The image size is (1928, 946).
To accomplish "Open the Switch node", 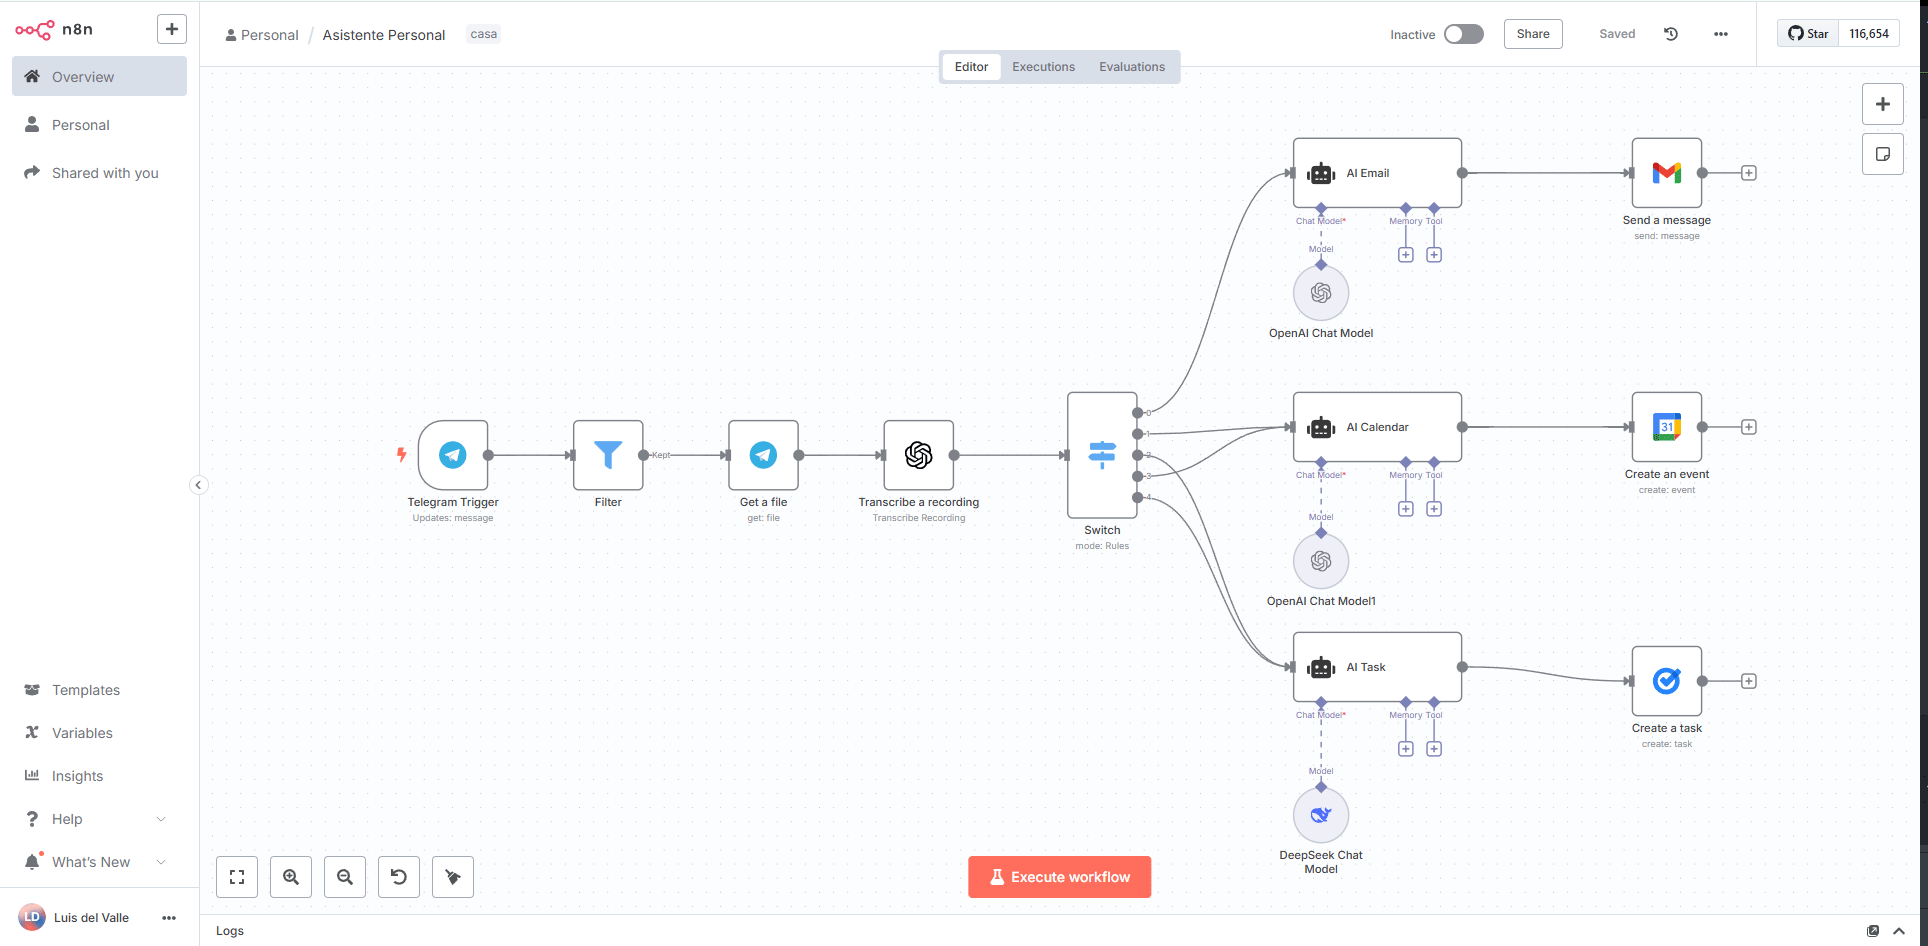I will (x=1102, y=455).
